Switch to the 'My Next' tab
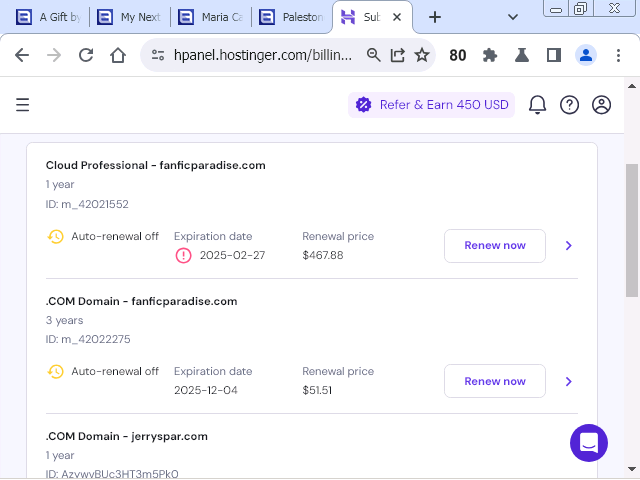Screen dimensions: 640x480 point(129,17)
